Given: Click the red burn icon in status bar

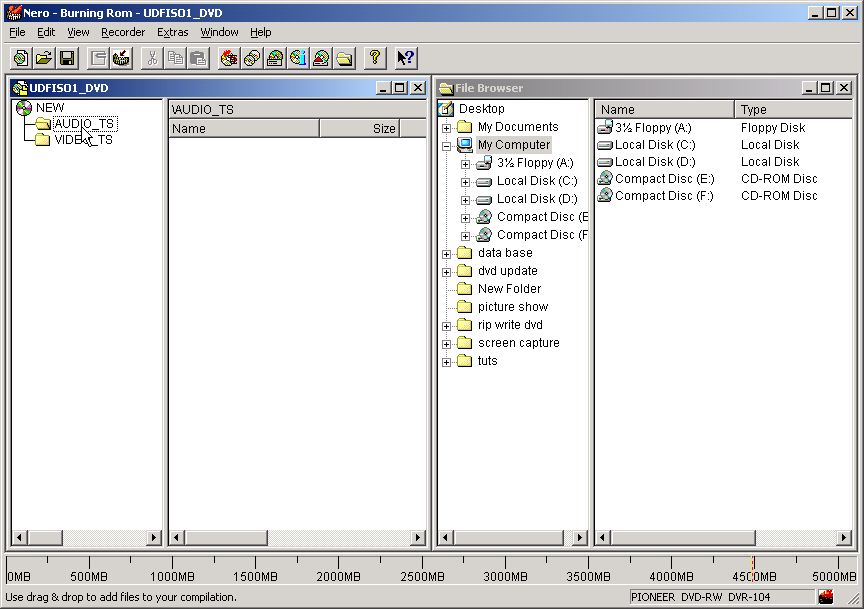Looking at the screenshot, I should click(825, 596).
